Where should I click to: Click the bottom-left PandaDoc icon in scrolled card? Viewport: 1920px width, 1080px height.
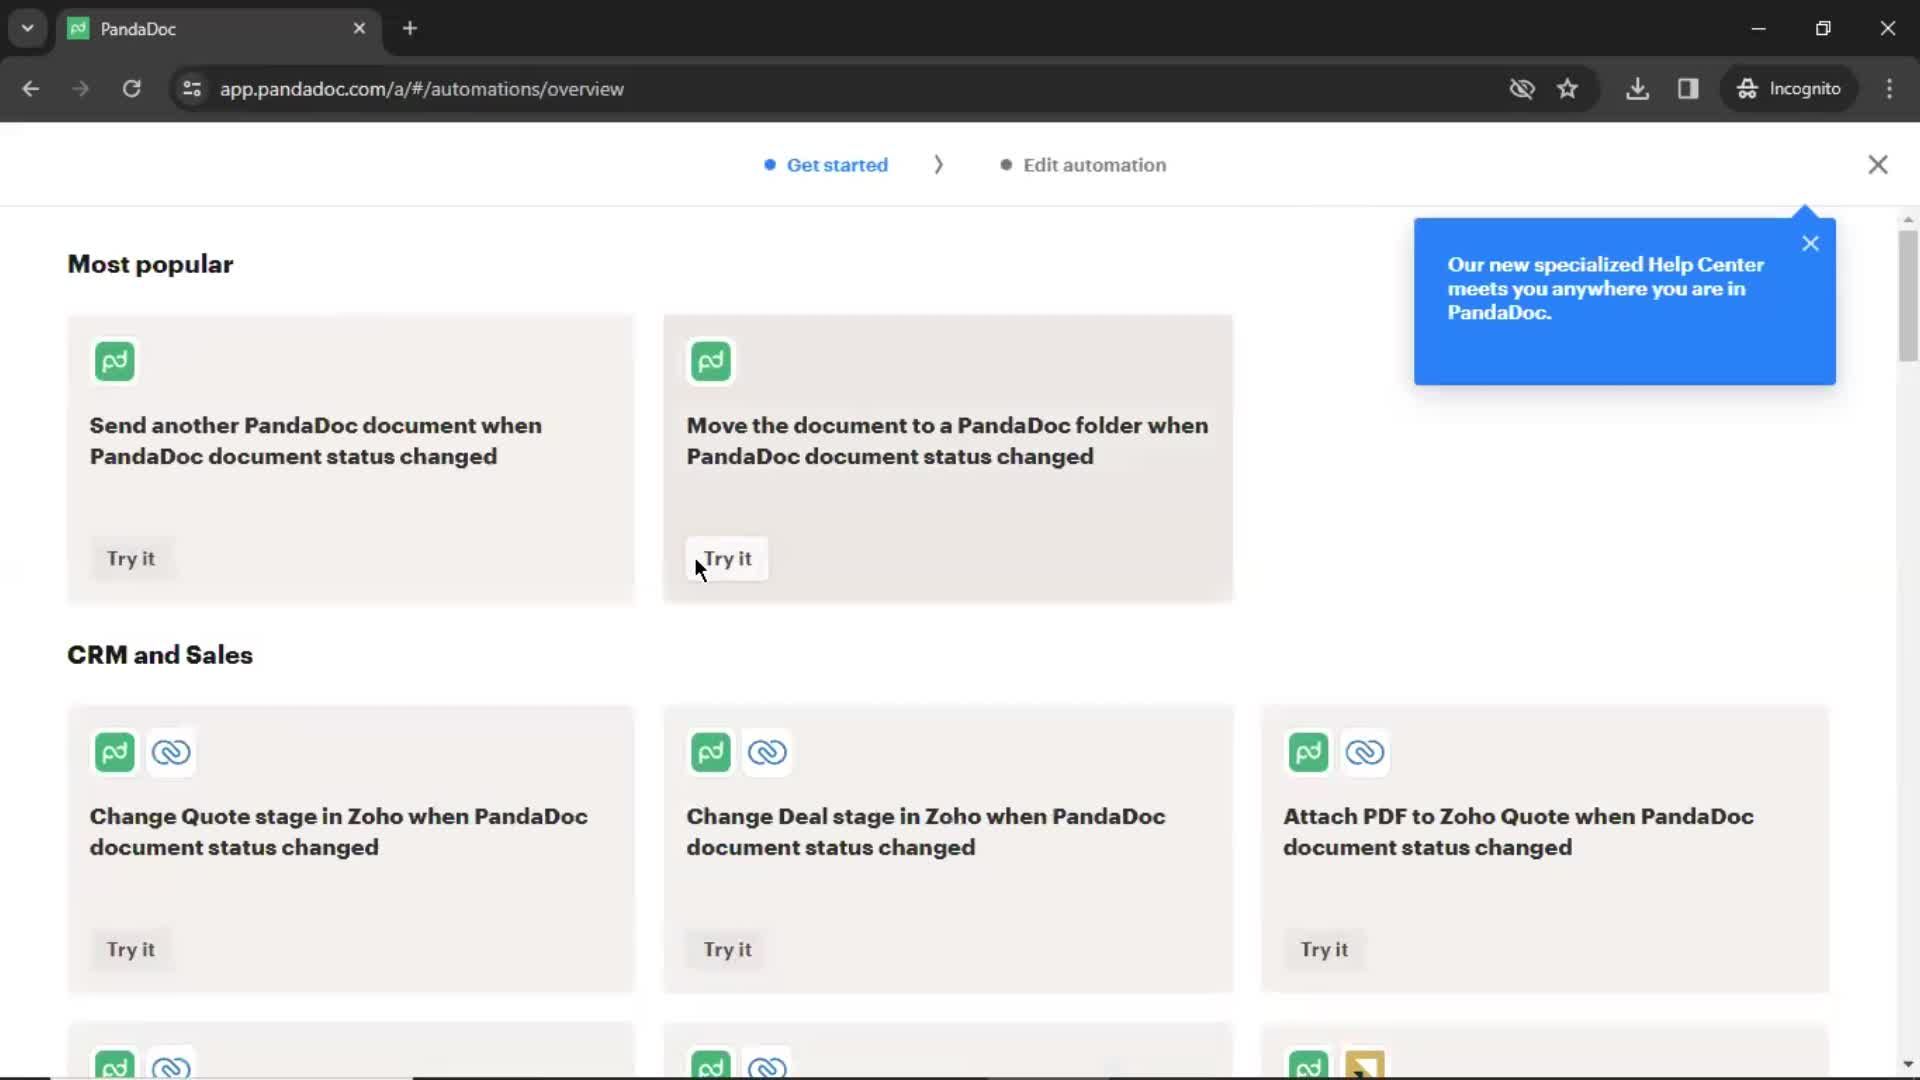pos(113,1065)
